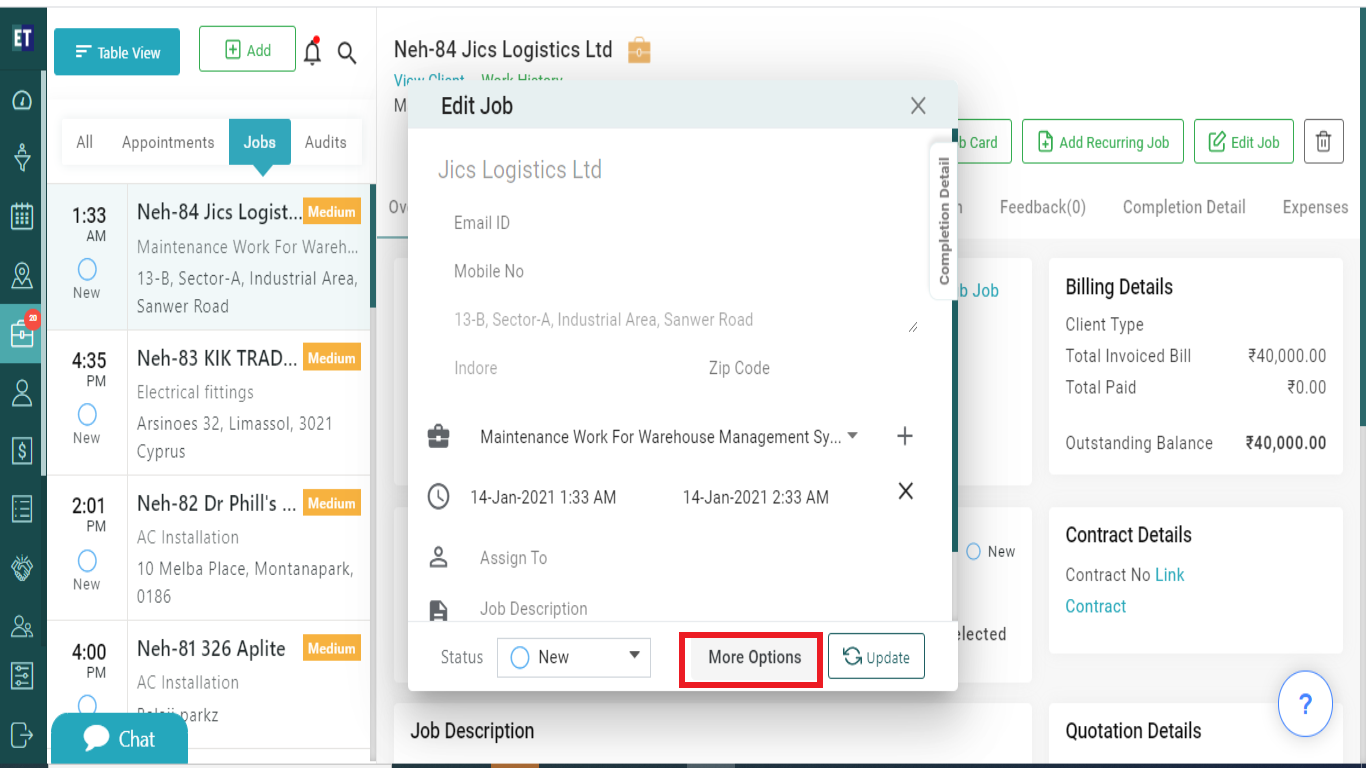Add another service with plus icon

pos(905,436)
